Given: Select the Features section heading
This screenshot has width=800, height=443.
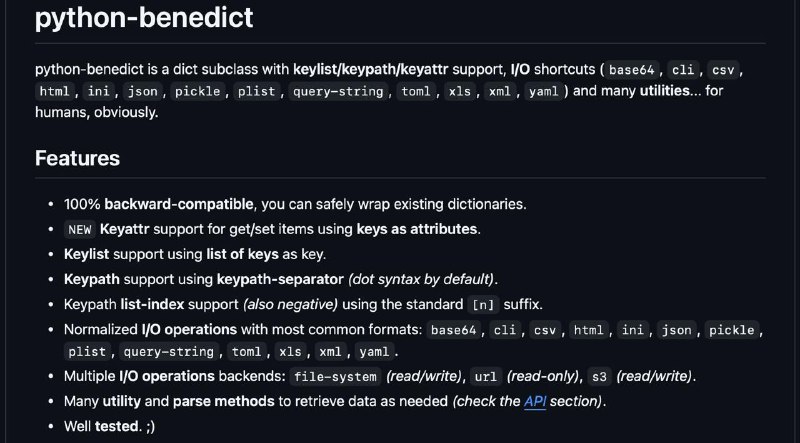Looking at the screenshot, I should pos(78,158).
